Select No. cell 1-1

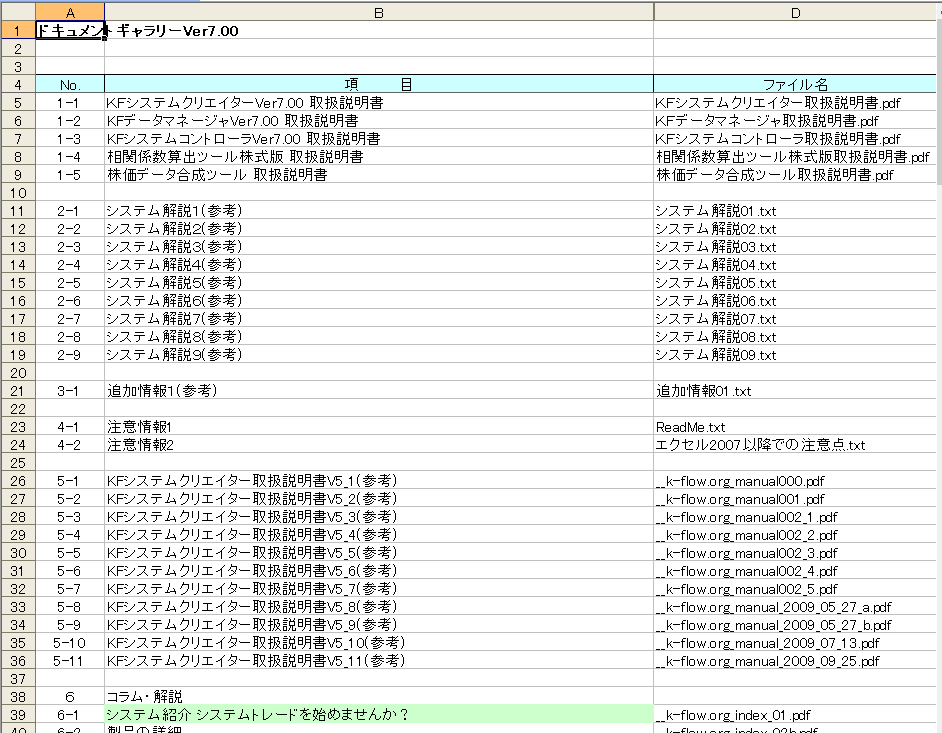[70, 103]
